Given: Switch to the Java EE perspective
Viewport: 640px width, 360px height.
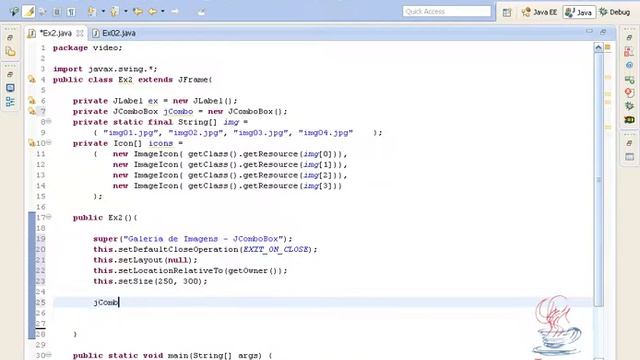Looking at the screenshot, I should click(539, 12).
